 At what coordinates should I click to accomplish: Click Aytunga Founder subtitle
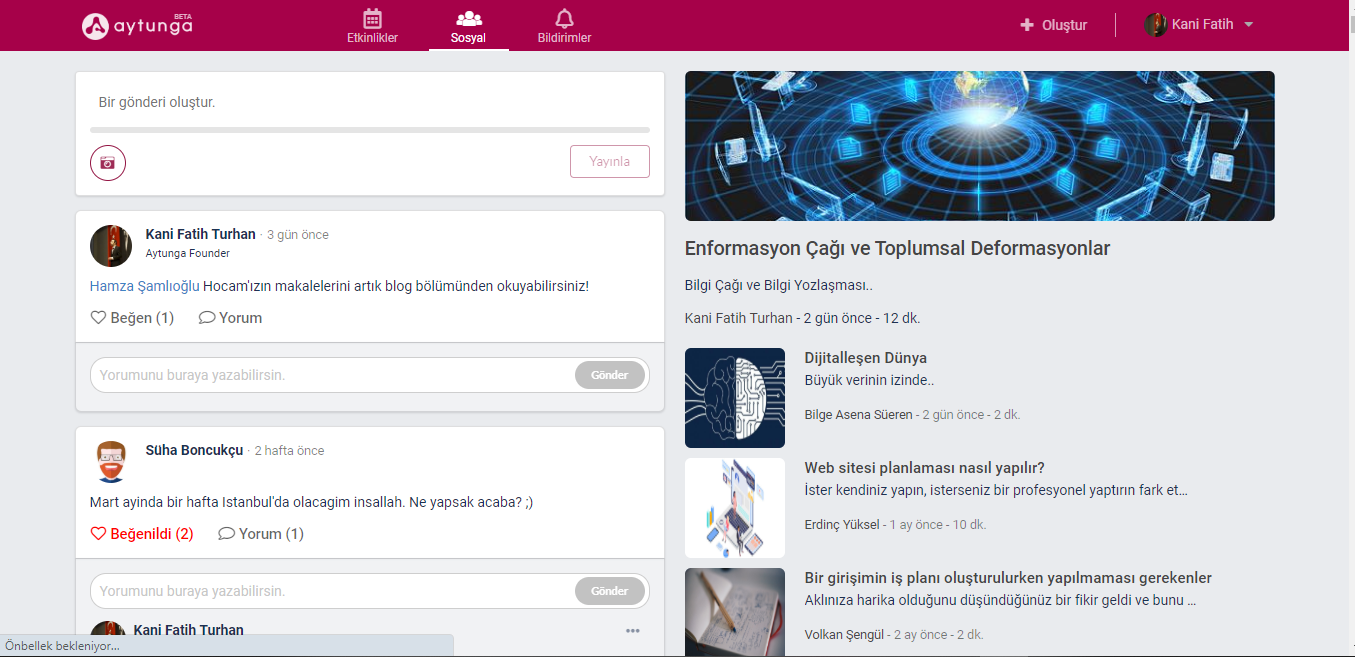click(x=188, y=254)
